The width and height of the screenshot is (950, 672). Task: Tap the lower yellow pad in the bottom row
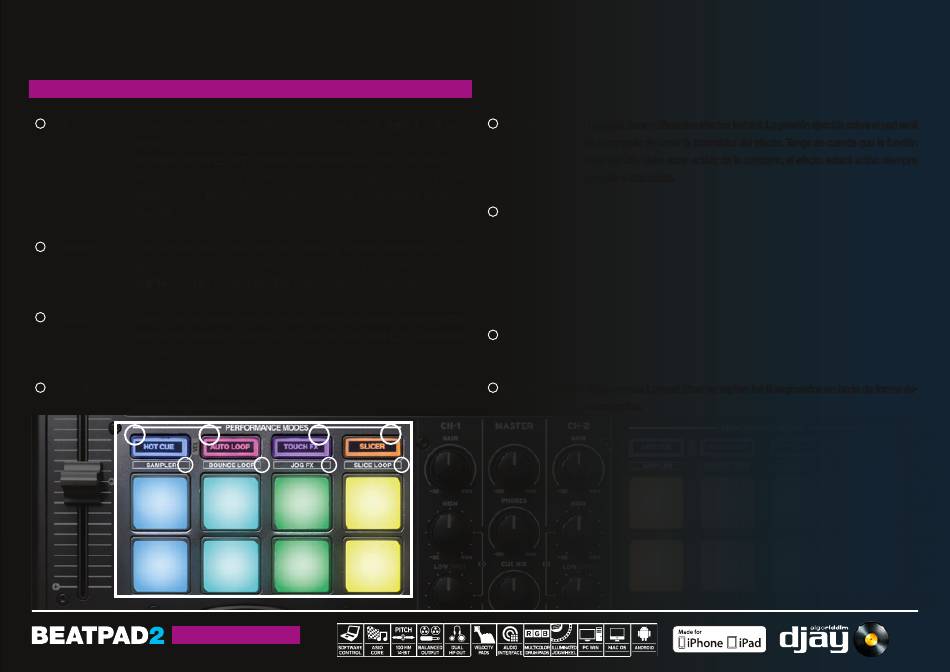point(373,565)
